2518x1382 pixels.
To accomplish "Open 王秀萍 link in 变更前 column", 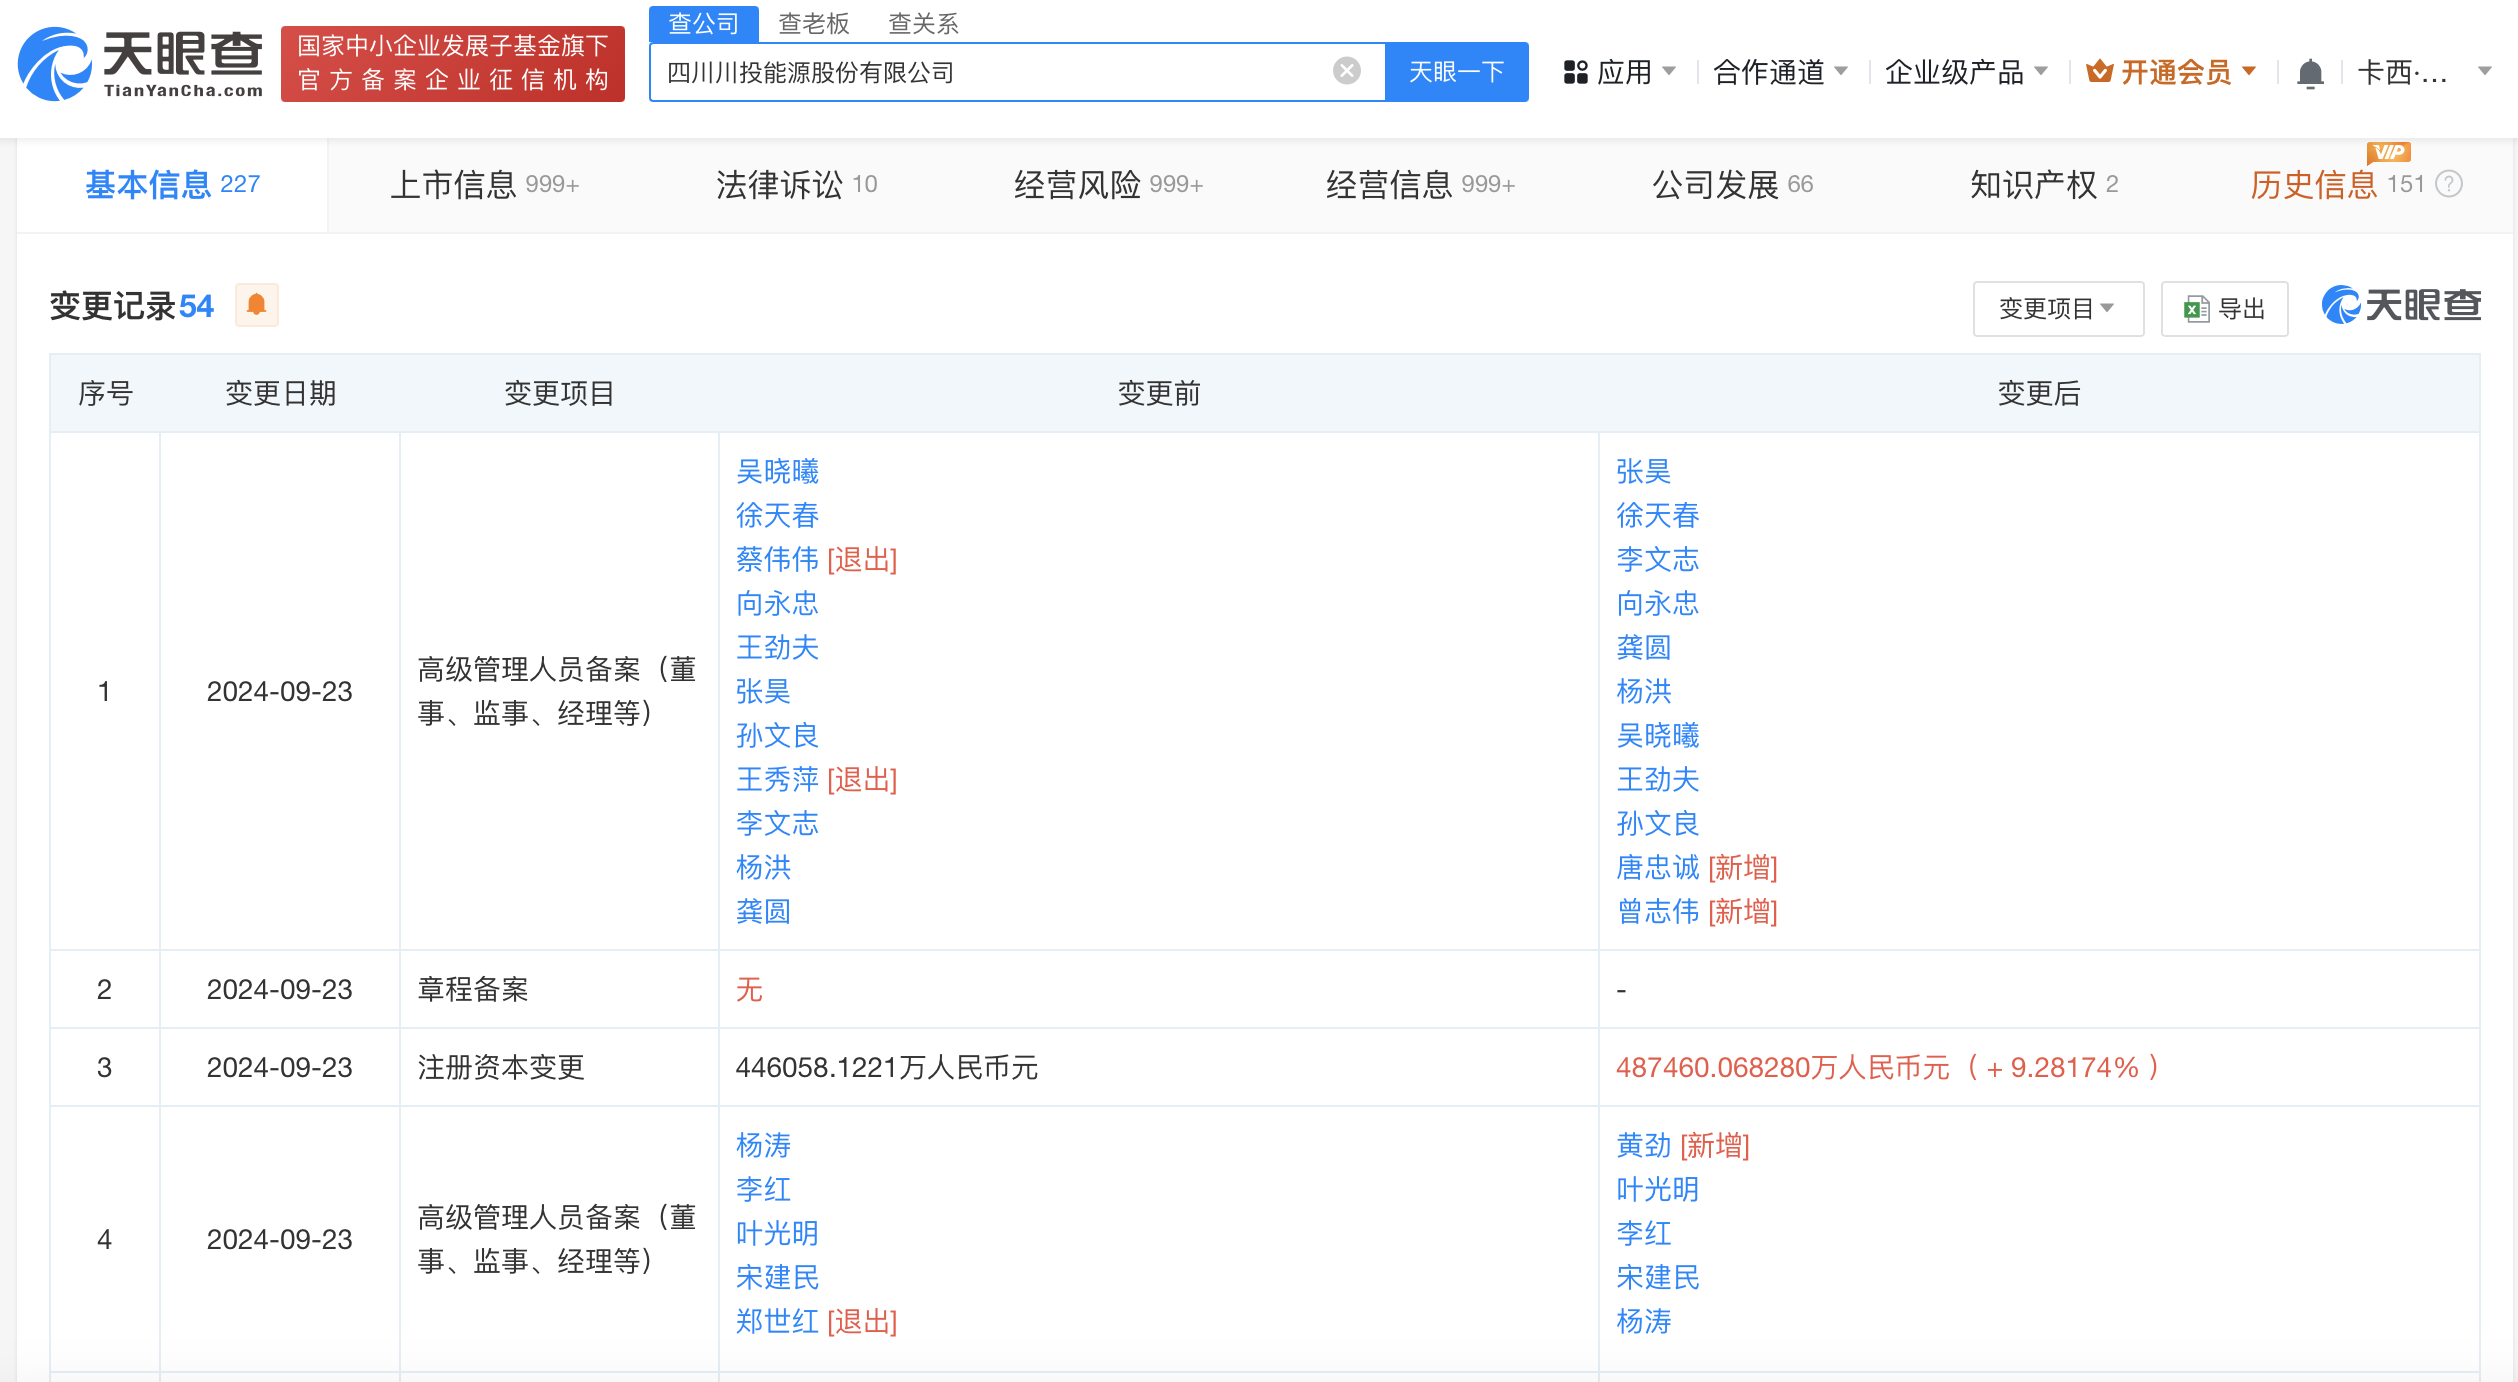I will click(777, 779).
